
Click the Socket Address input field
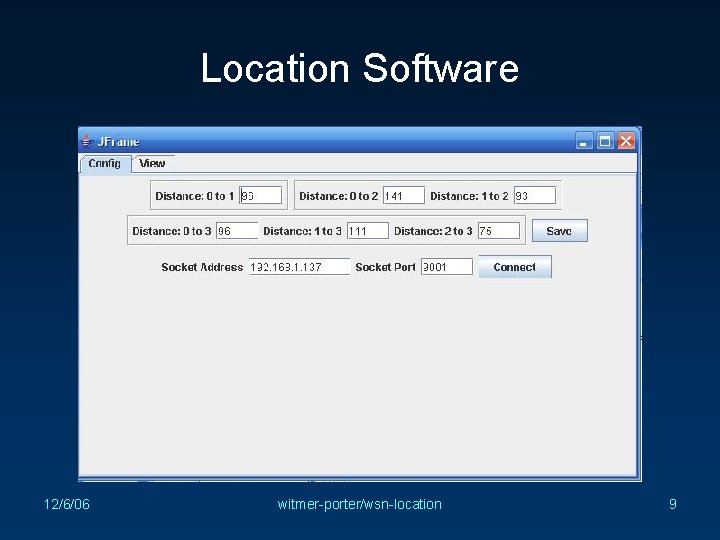click(x=299, y=267)
